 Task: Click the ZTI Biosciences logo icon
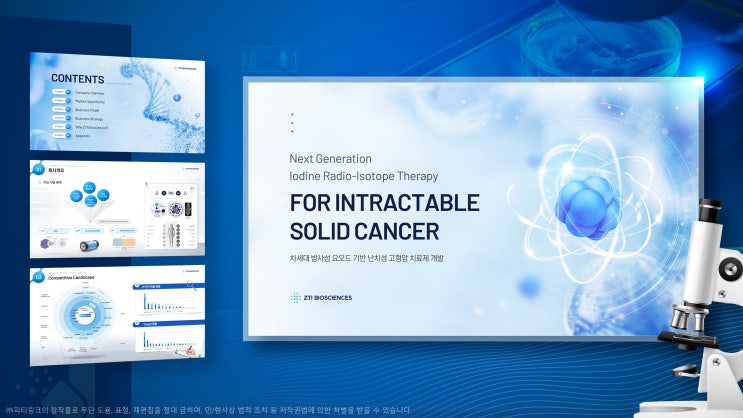click(295, 298)
